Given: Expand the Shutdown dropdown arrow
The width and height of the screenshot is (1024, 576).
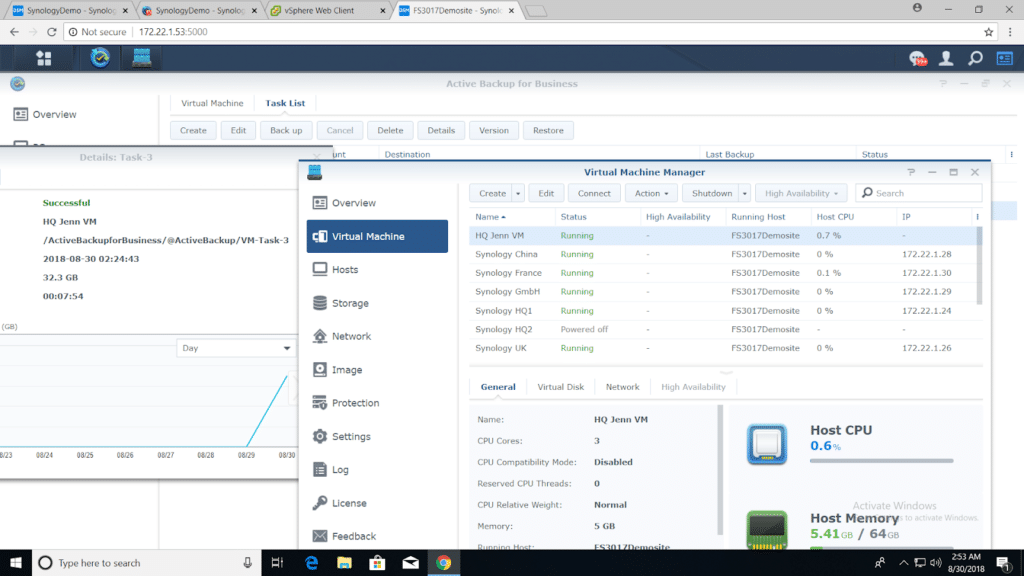Looking at the screenshot, I should (x=744, y=193).
